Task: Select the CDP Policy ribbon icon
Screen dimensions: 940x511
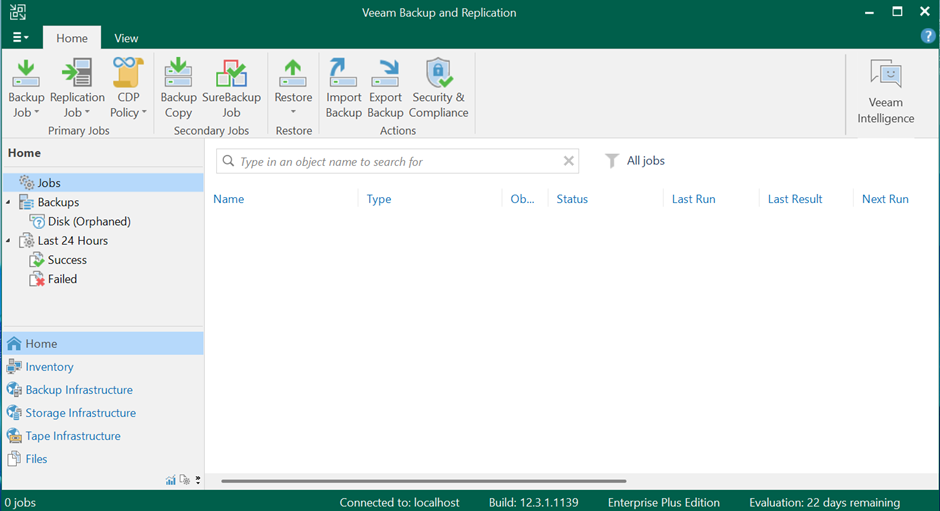Action: pos(128,73)
